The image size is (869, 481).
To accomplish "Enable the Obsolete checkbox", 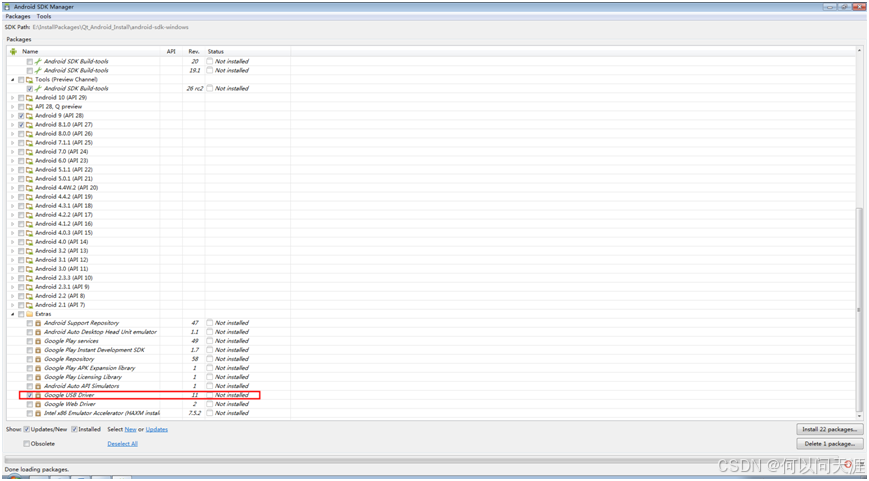I will coord(27,444).
